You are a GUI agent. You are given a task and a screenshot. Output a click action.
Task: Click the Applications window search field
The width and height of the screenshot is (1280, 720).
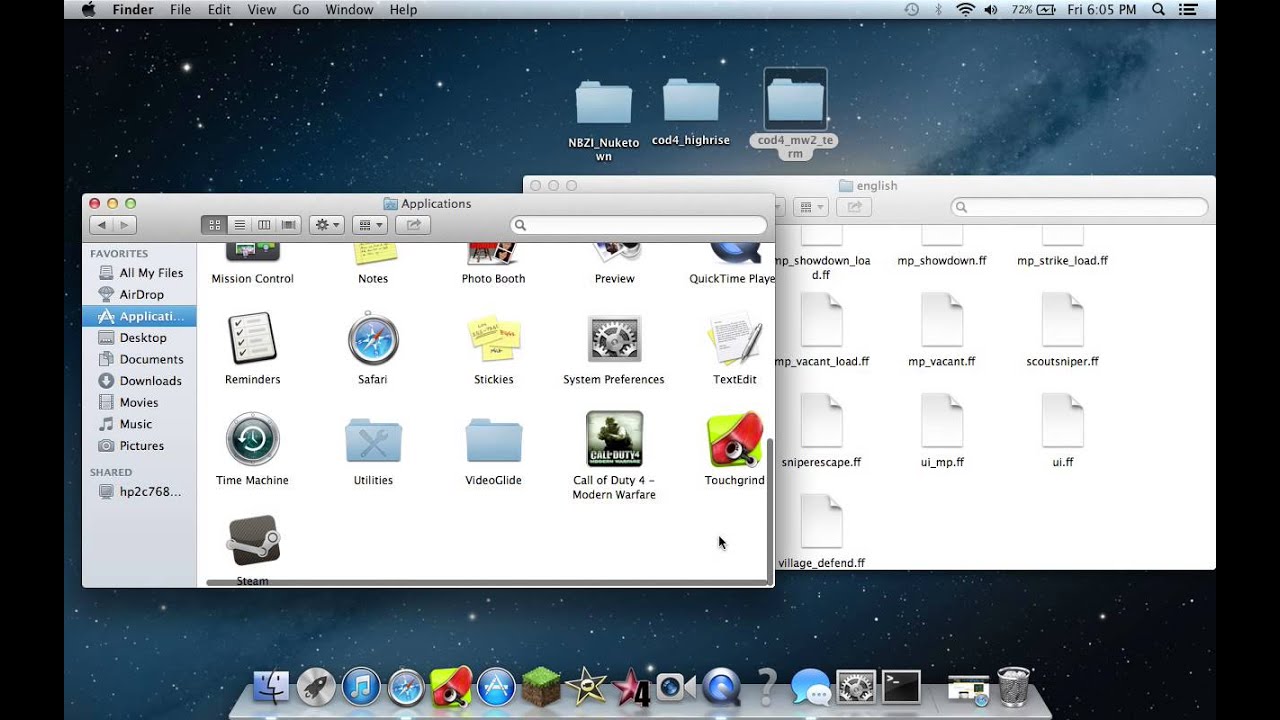[638, 225]
